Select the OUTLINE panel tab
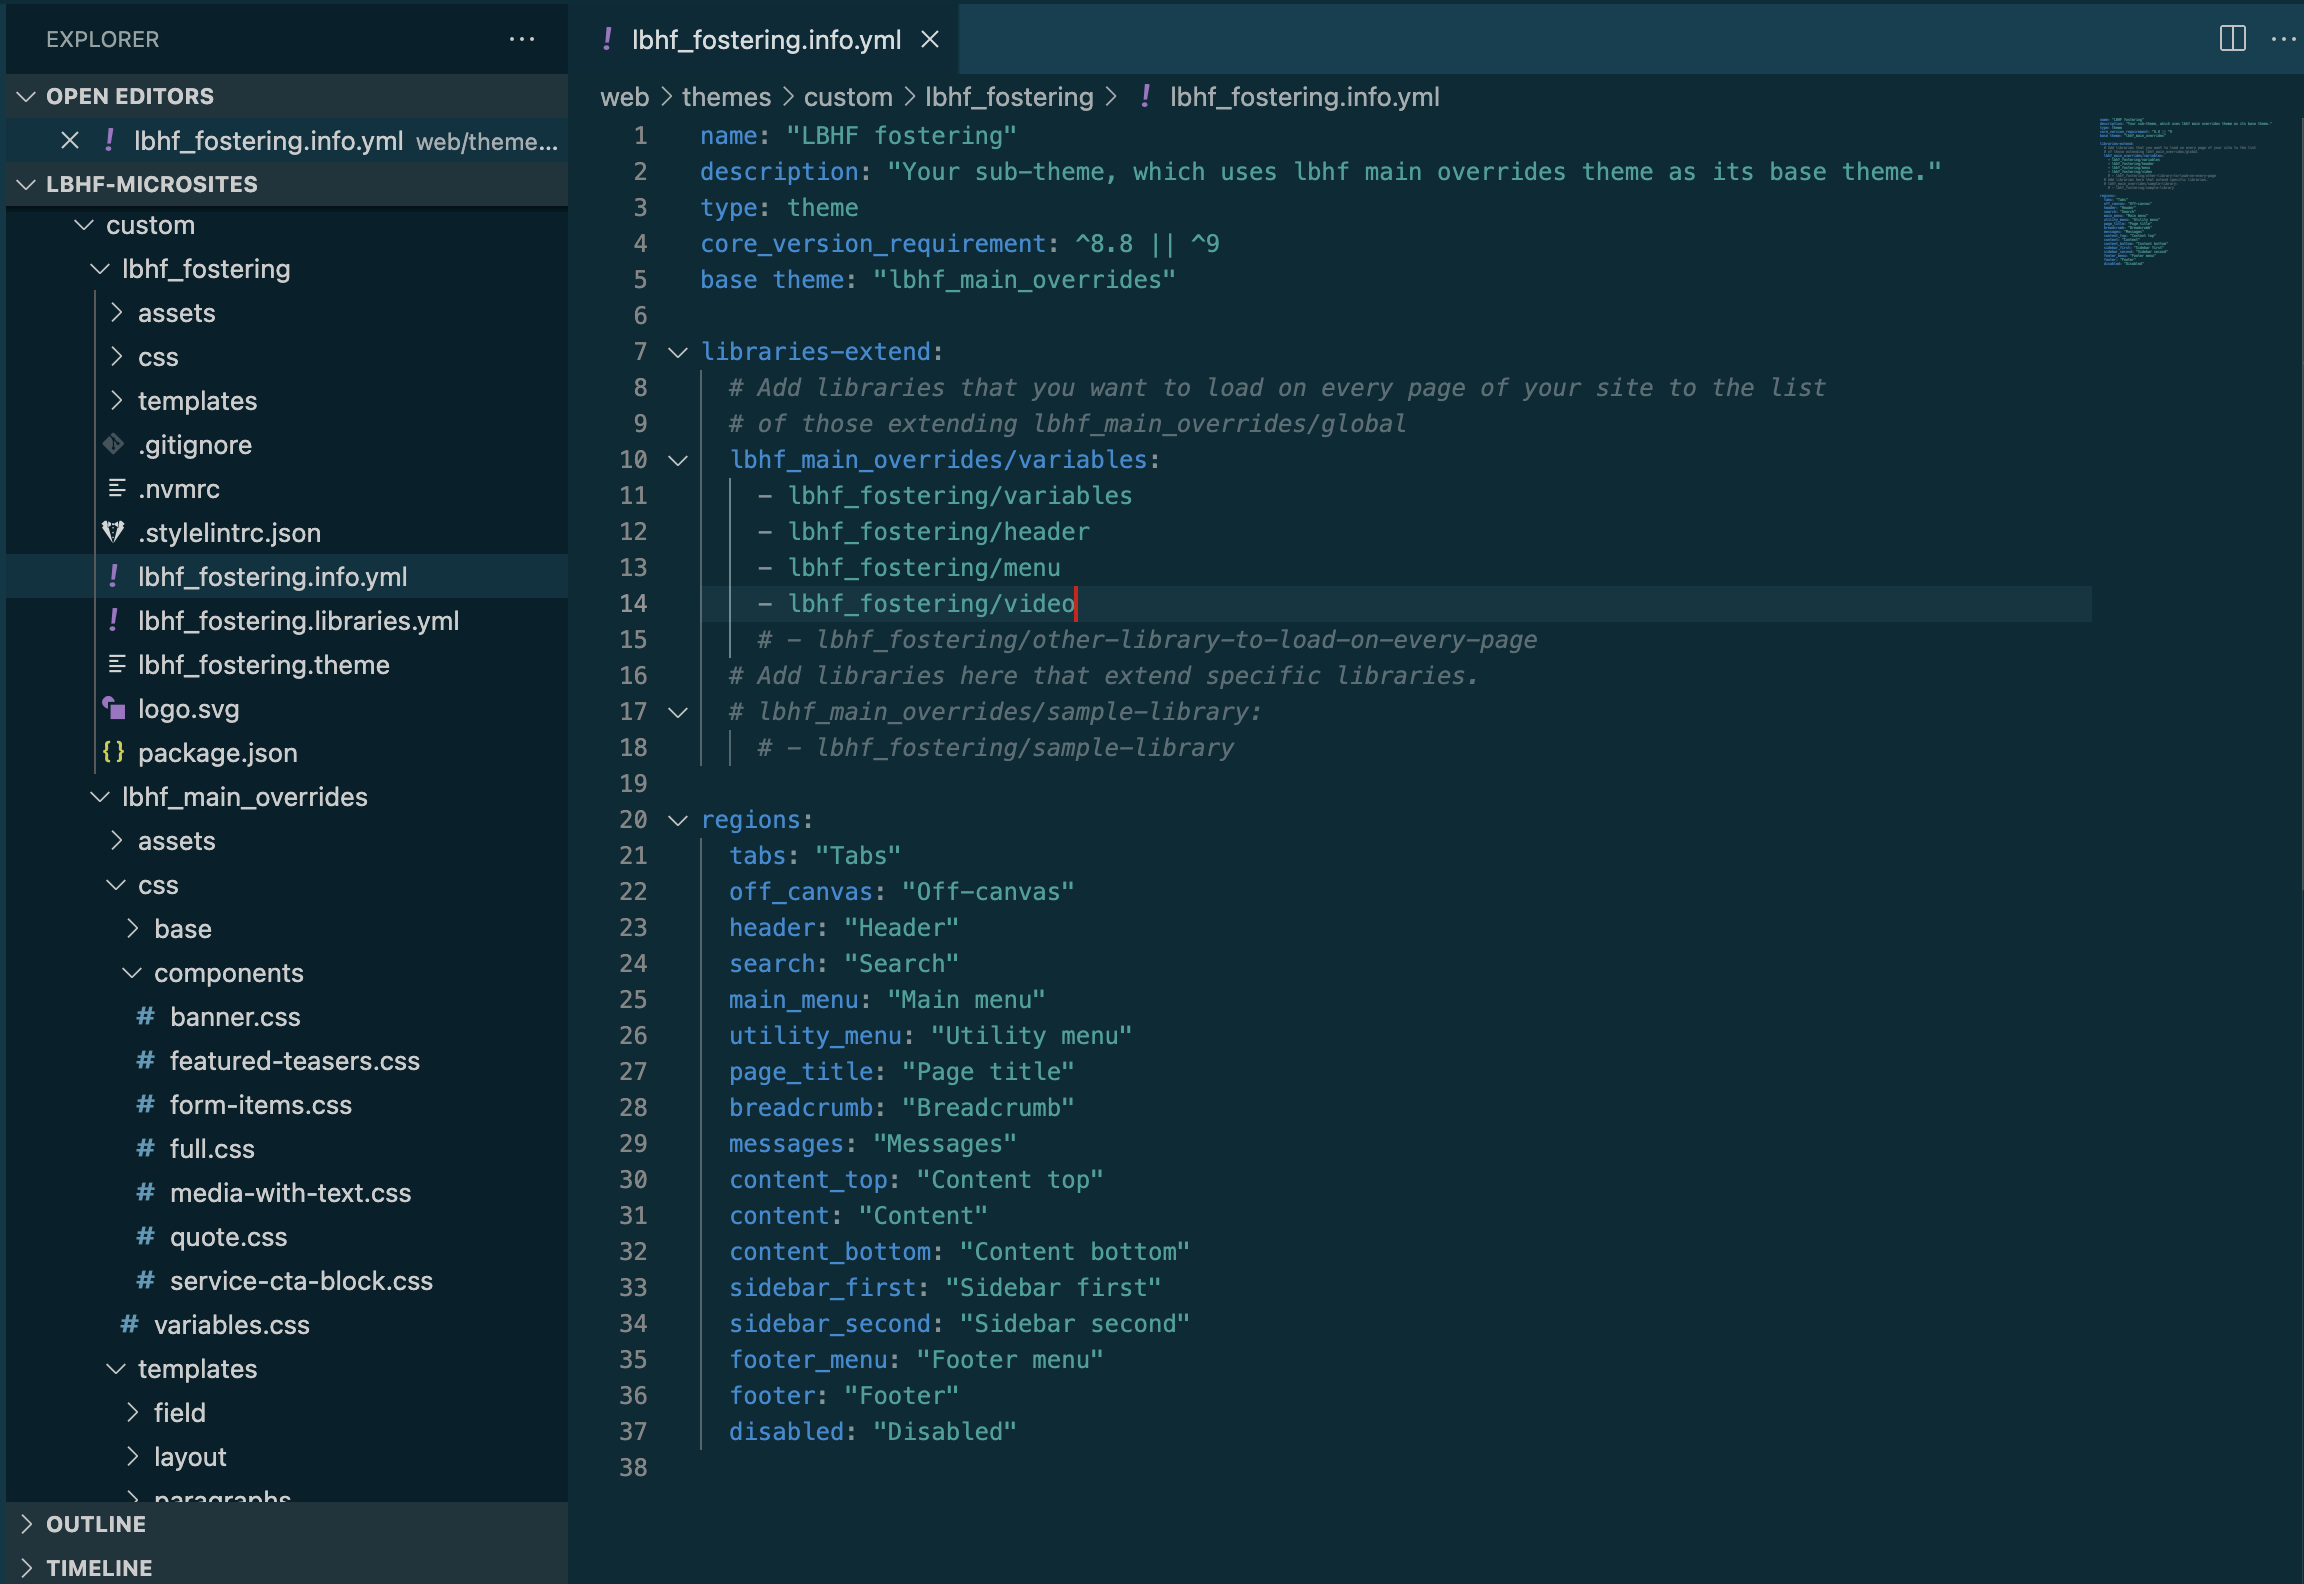Image resolution: width=2304 pixels, height=1584 pixels. click(96, 1523)
